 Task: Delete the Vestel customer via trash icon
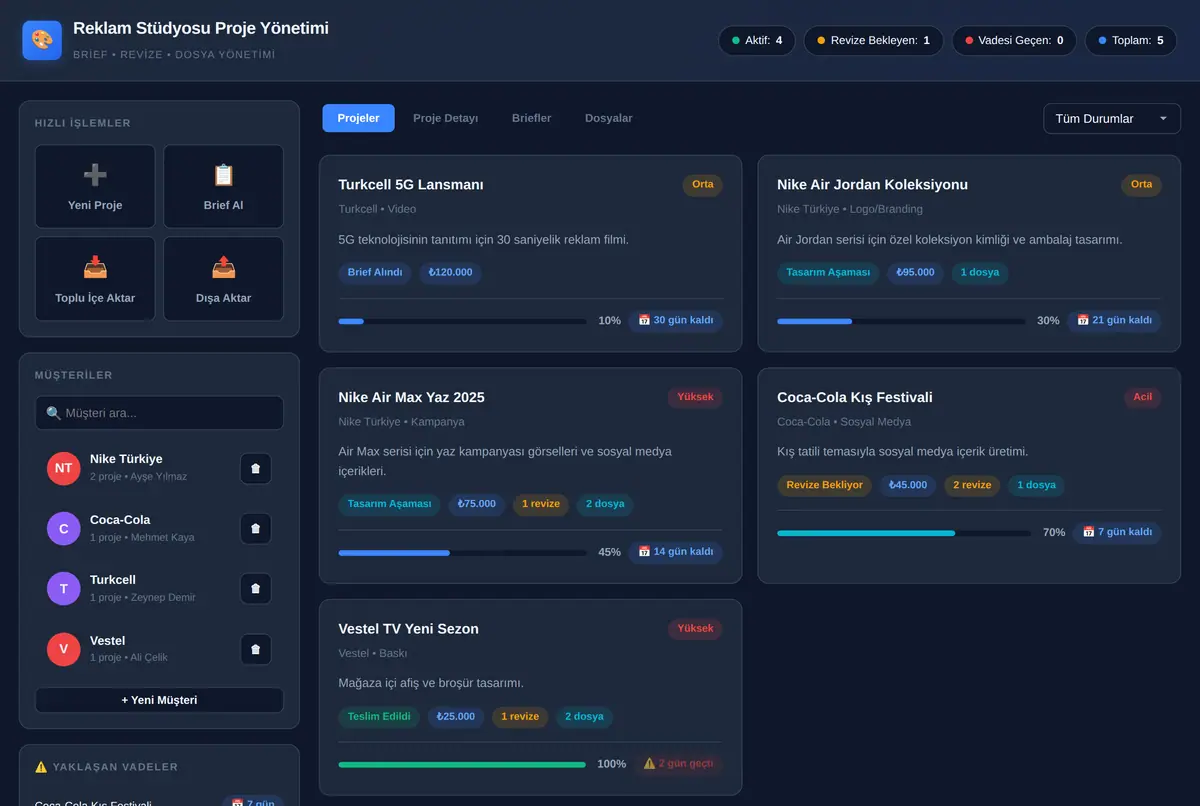(255, 649)
